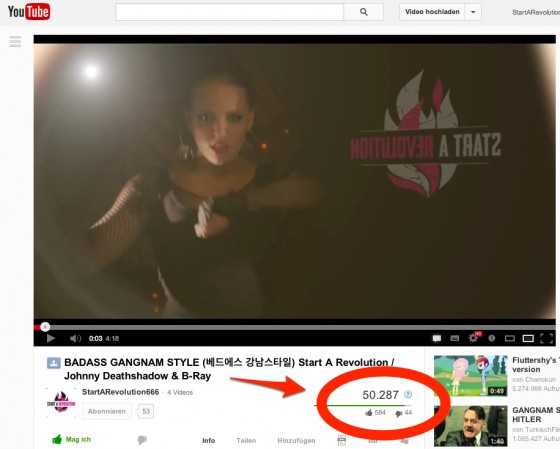
Task: Click the search magnifier button
Action: [364, 12]
